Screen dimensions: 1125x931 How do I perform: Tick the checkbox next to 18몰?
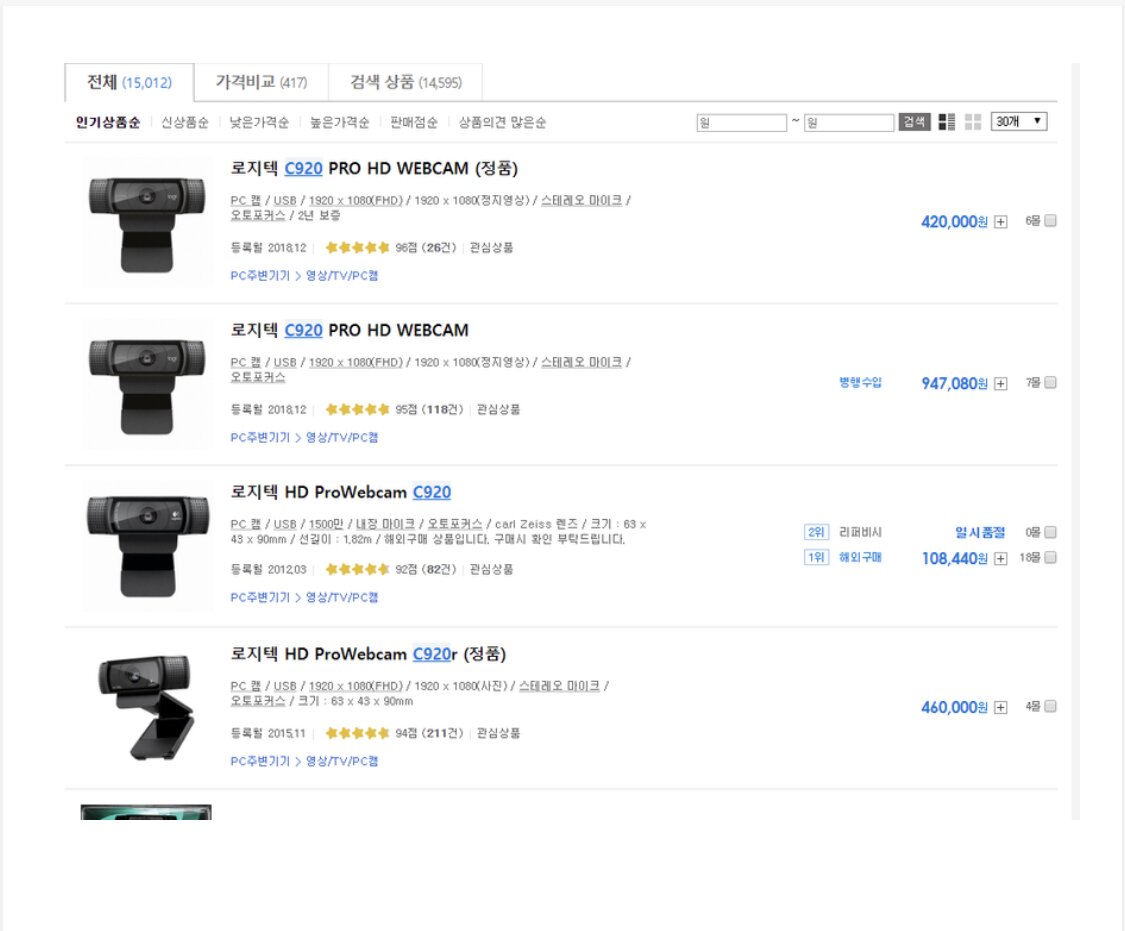(x=1050, y=557)
